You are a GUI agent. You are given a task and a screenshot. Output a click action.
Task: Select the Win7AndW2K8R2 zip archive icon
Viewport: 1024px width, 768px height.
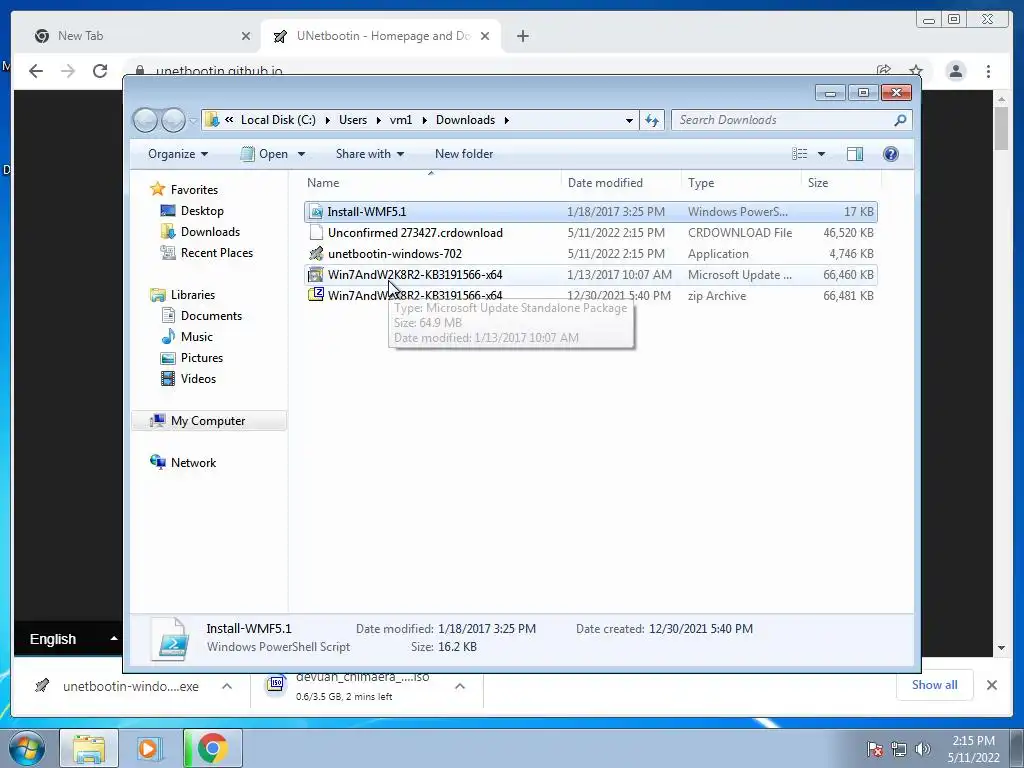point(316,295)
